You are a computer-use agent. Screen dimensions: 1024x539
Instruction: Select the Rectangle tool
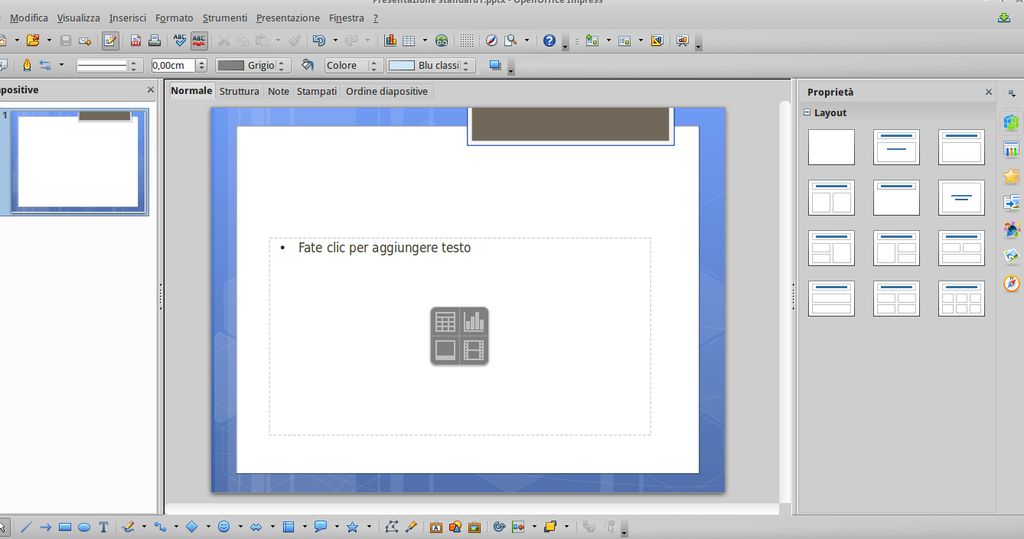[65, 527]
